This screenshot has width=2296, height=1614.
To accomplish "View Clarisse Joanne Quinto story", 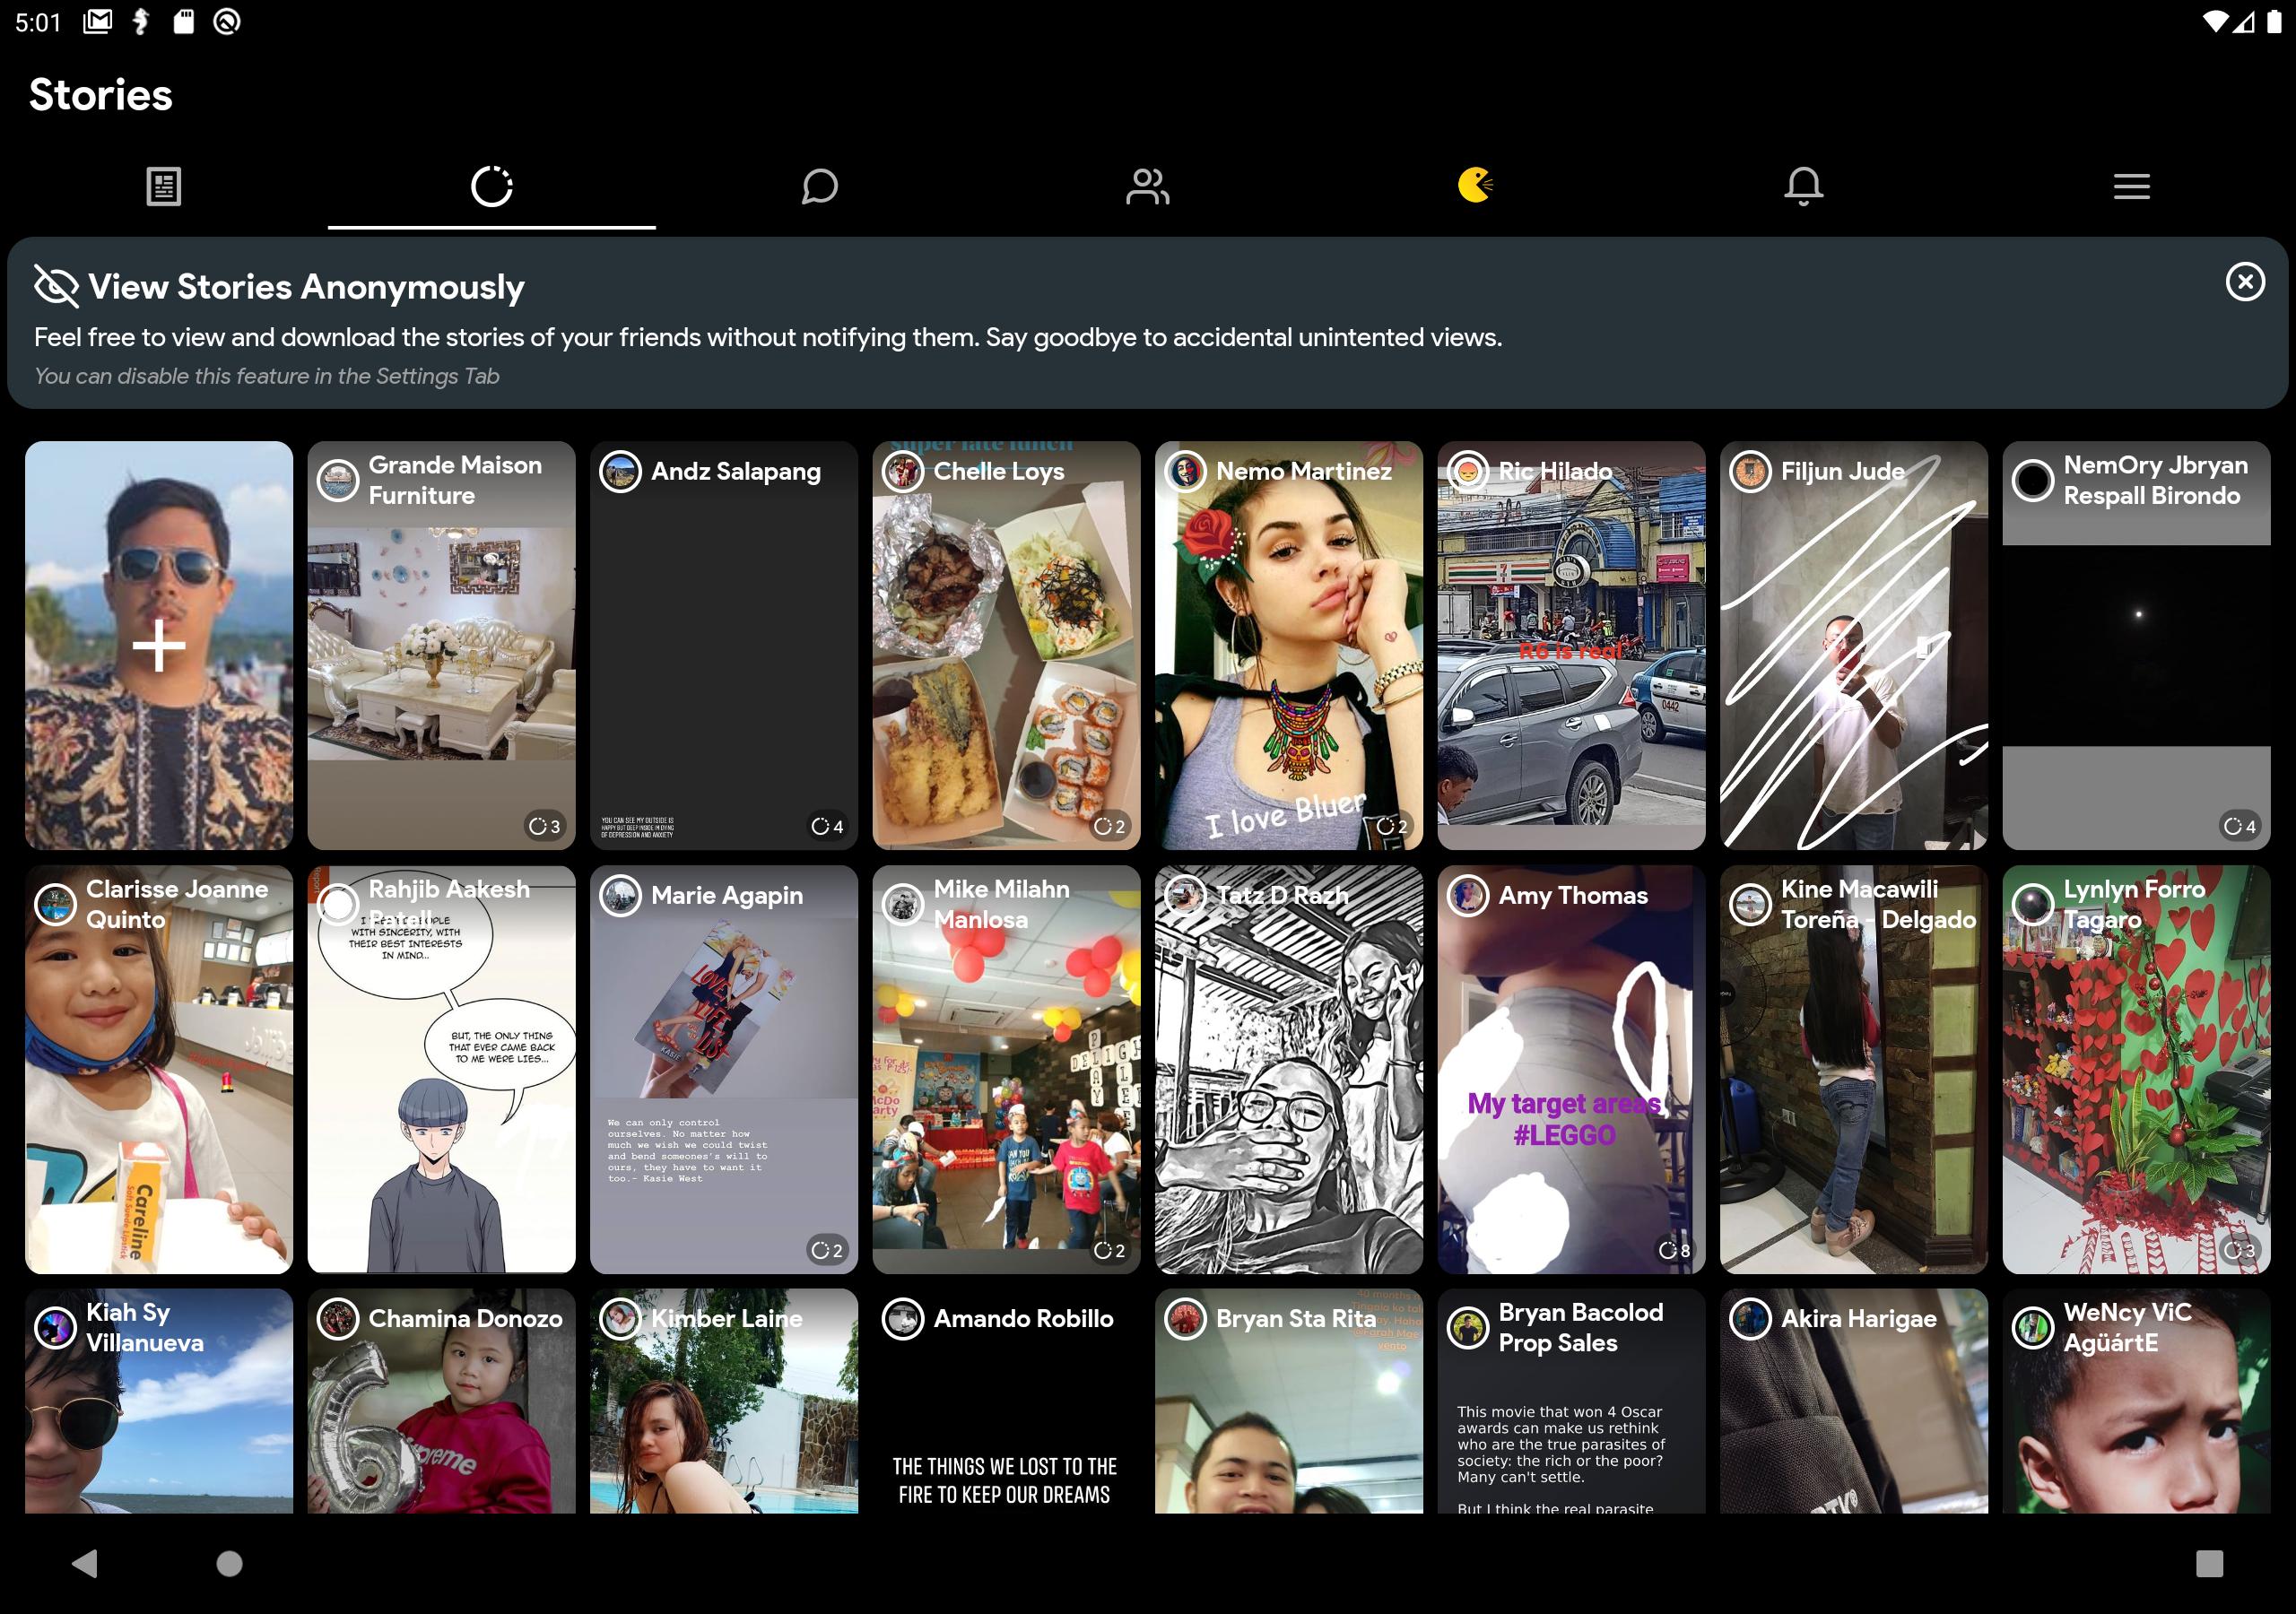I will point(159,1069).
